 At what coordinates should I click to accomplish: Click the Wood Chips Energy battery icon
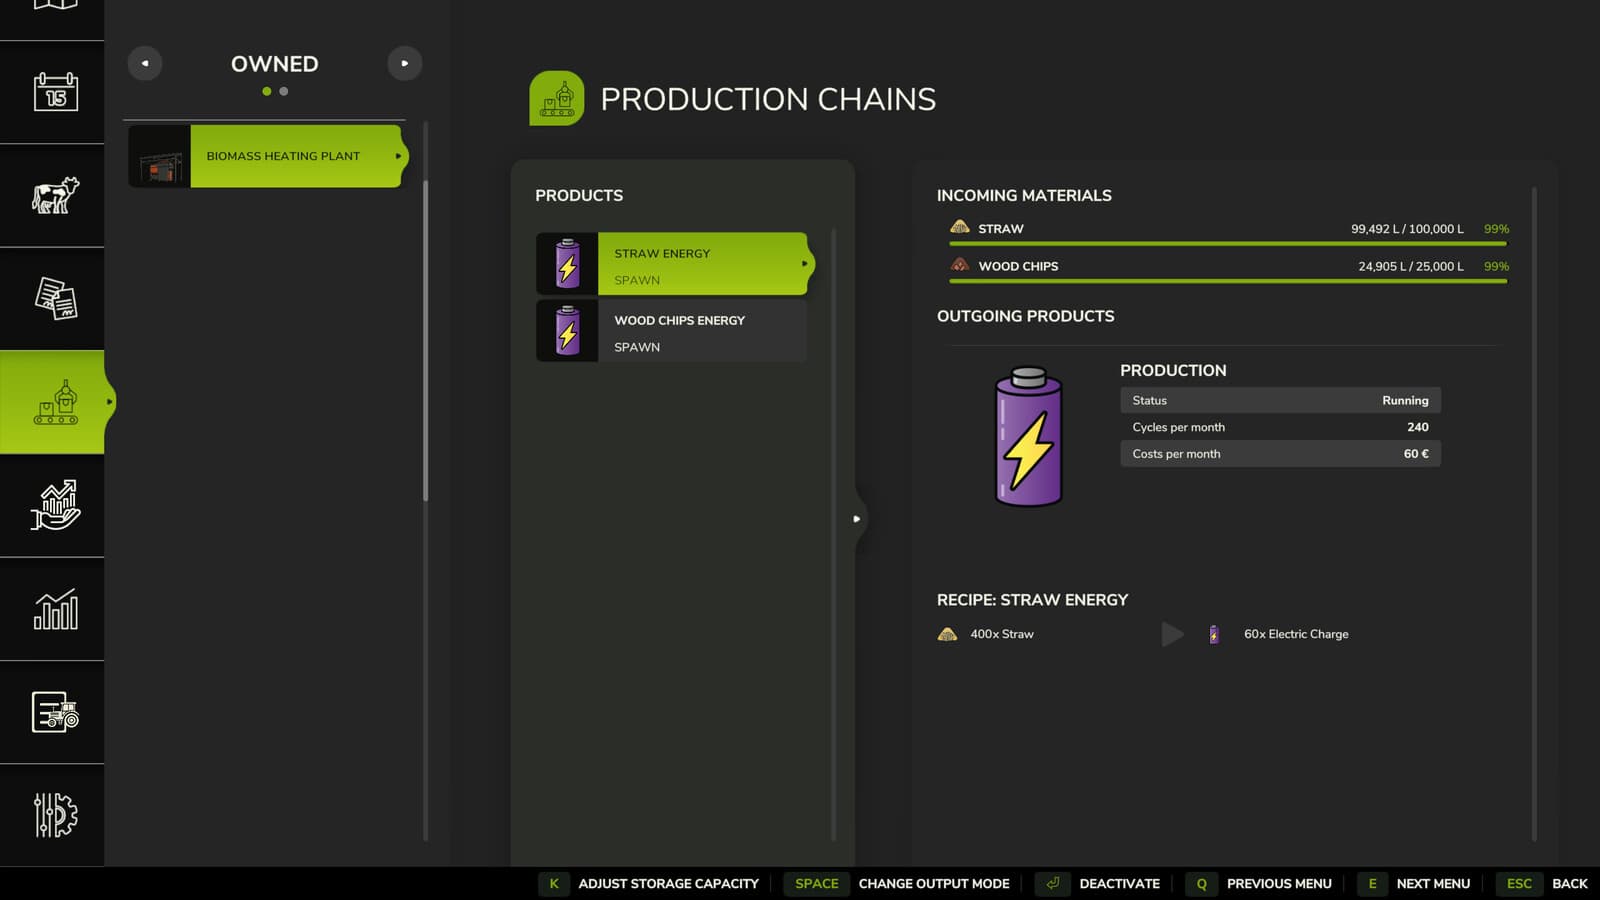pyautogui.click(x=567, y=331)
